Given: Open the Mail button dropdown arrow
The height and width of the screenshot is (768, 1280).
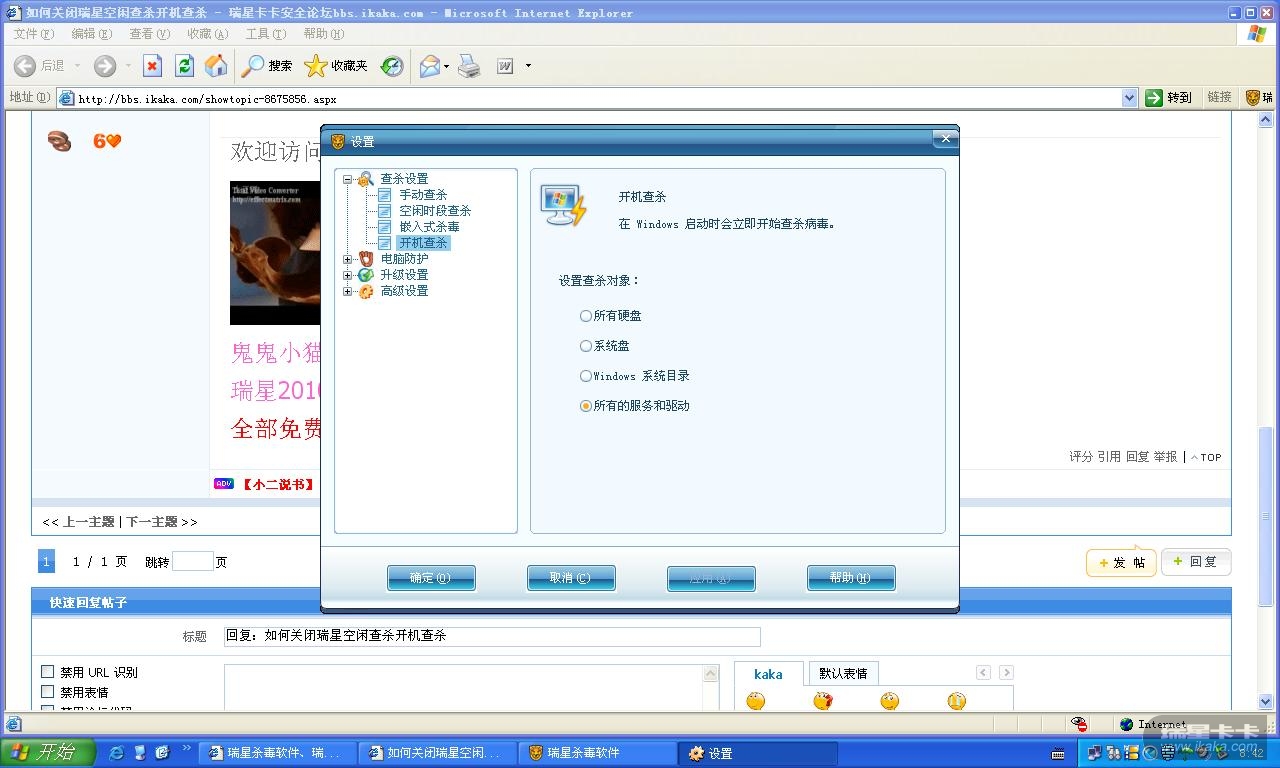Looking at the screenshot, I should [446, 66].
